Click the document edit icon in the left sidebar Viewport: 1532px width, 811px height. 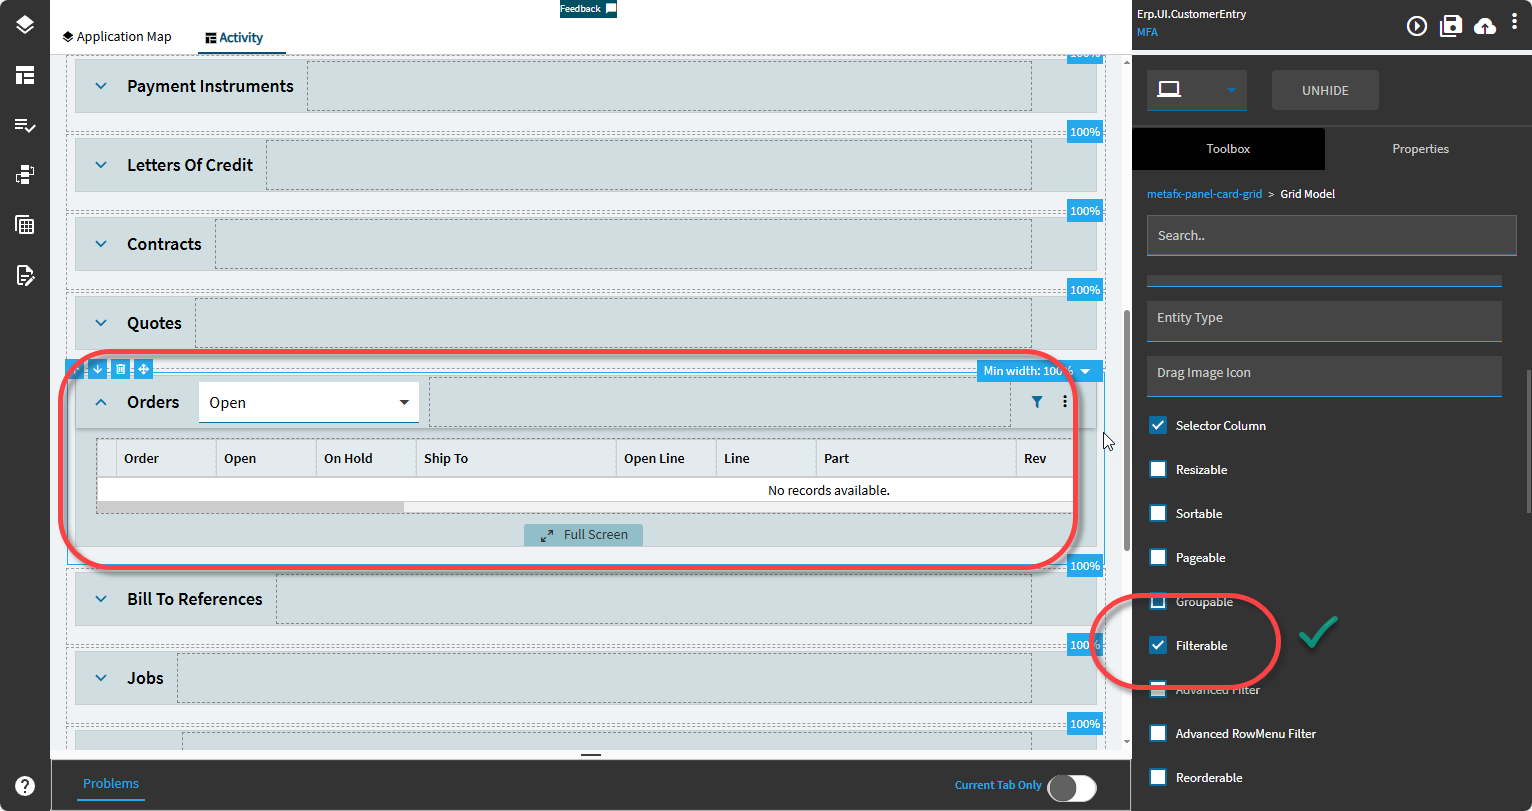25,275
